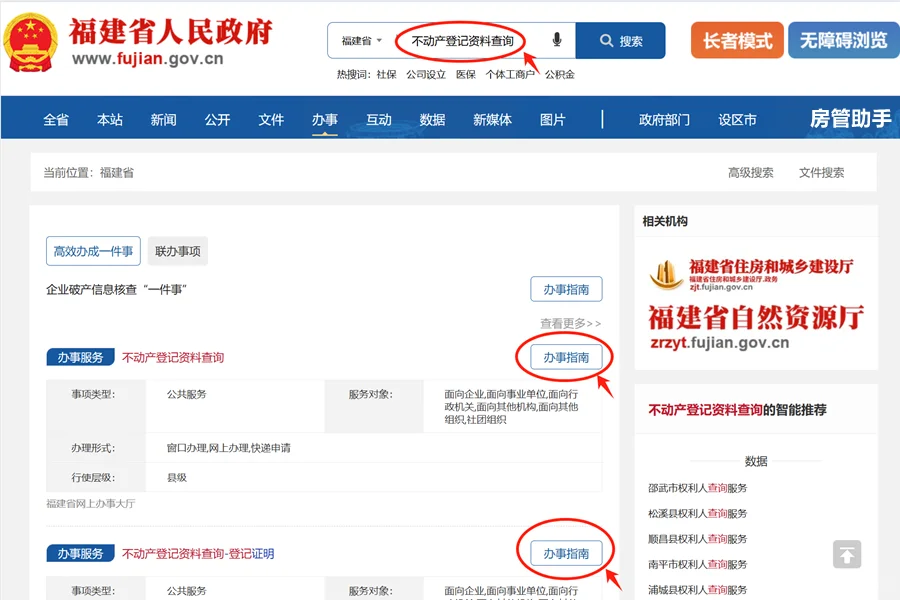
Task: Open 松溪县权利人查询服务
Action: click(697, 513)
